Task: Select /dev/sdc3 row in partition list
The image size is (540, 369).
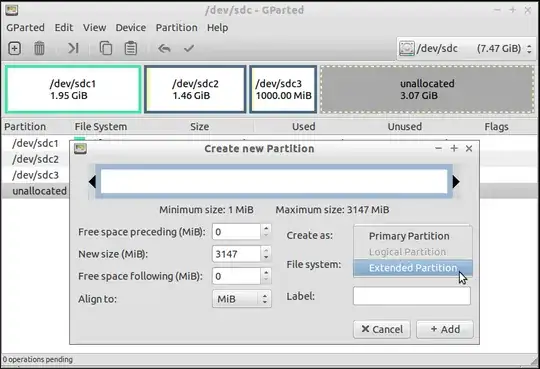Action: (x=35, y=175)
